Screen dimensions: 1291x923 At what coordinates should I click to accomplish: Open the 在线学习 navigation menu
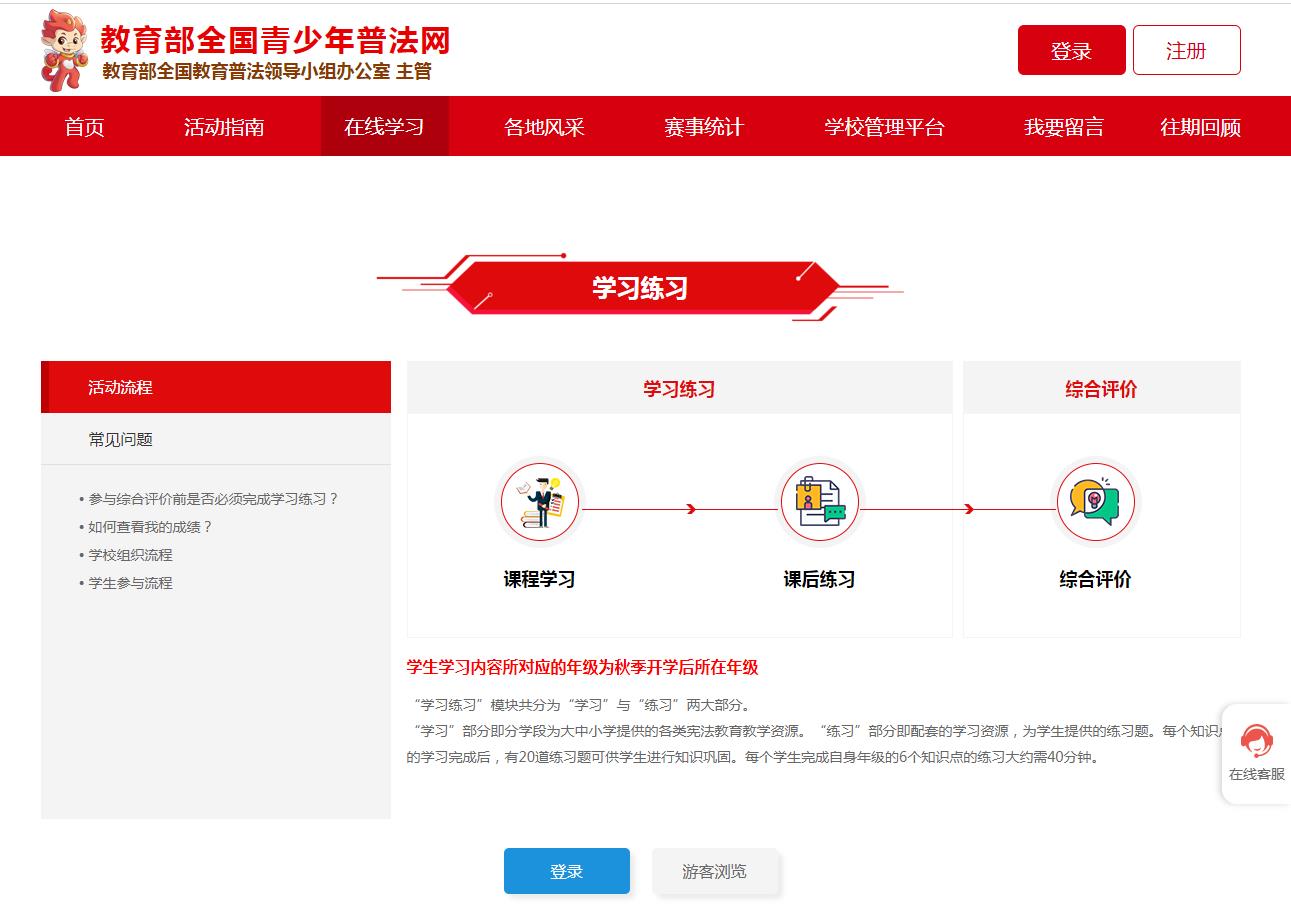coord(385,127)
